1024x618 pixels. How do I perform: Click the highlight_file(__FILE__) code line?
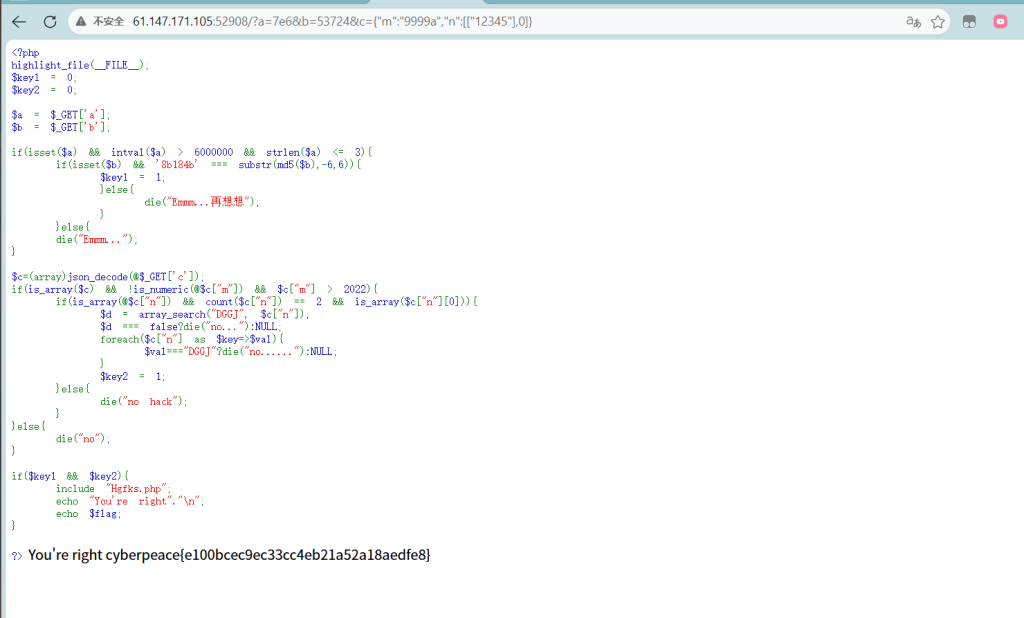point(80,65)
